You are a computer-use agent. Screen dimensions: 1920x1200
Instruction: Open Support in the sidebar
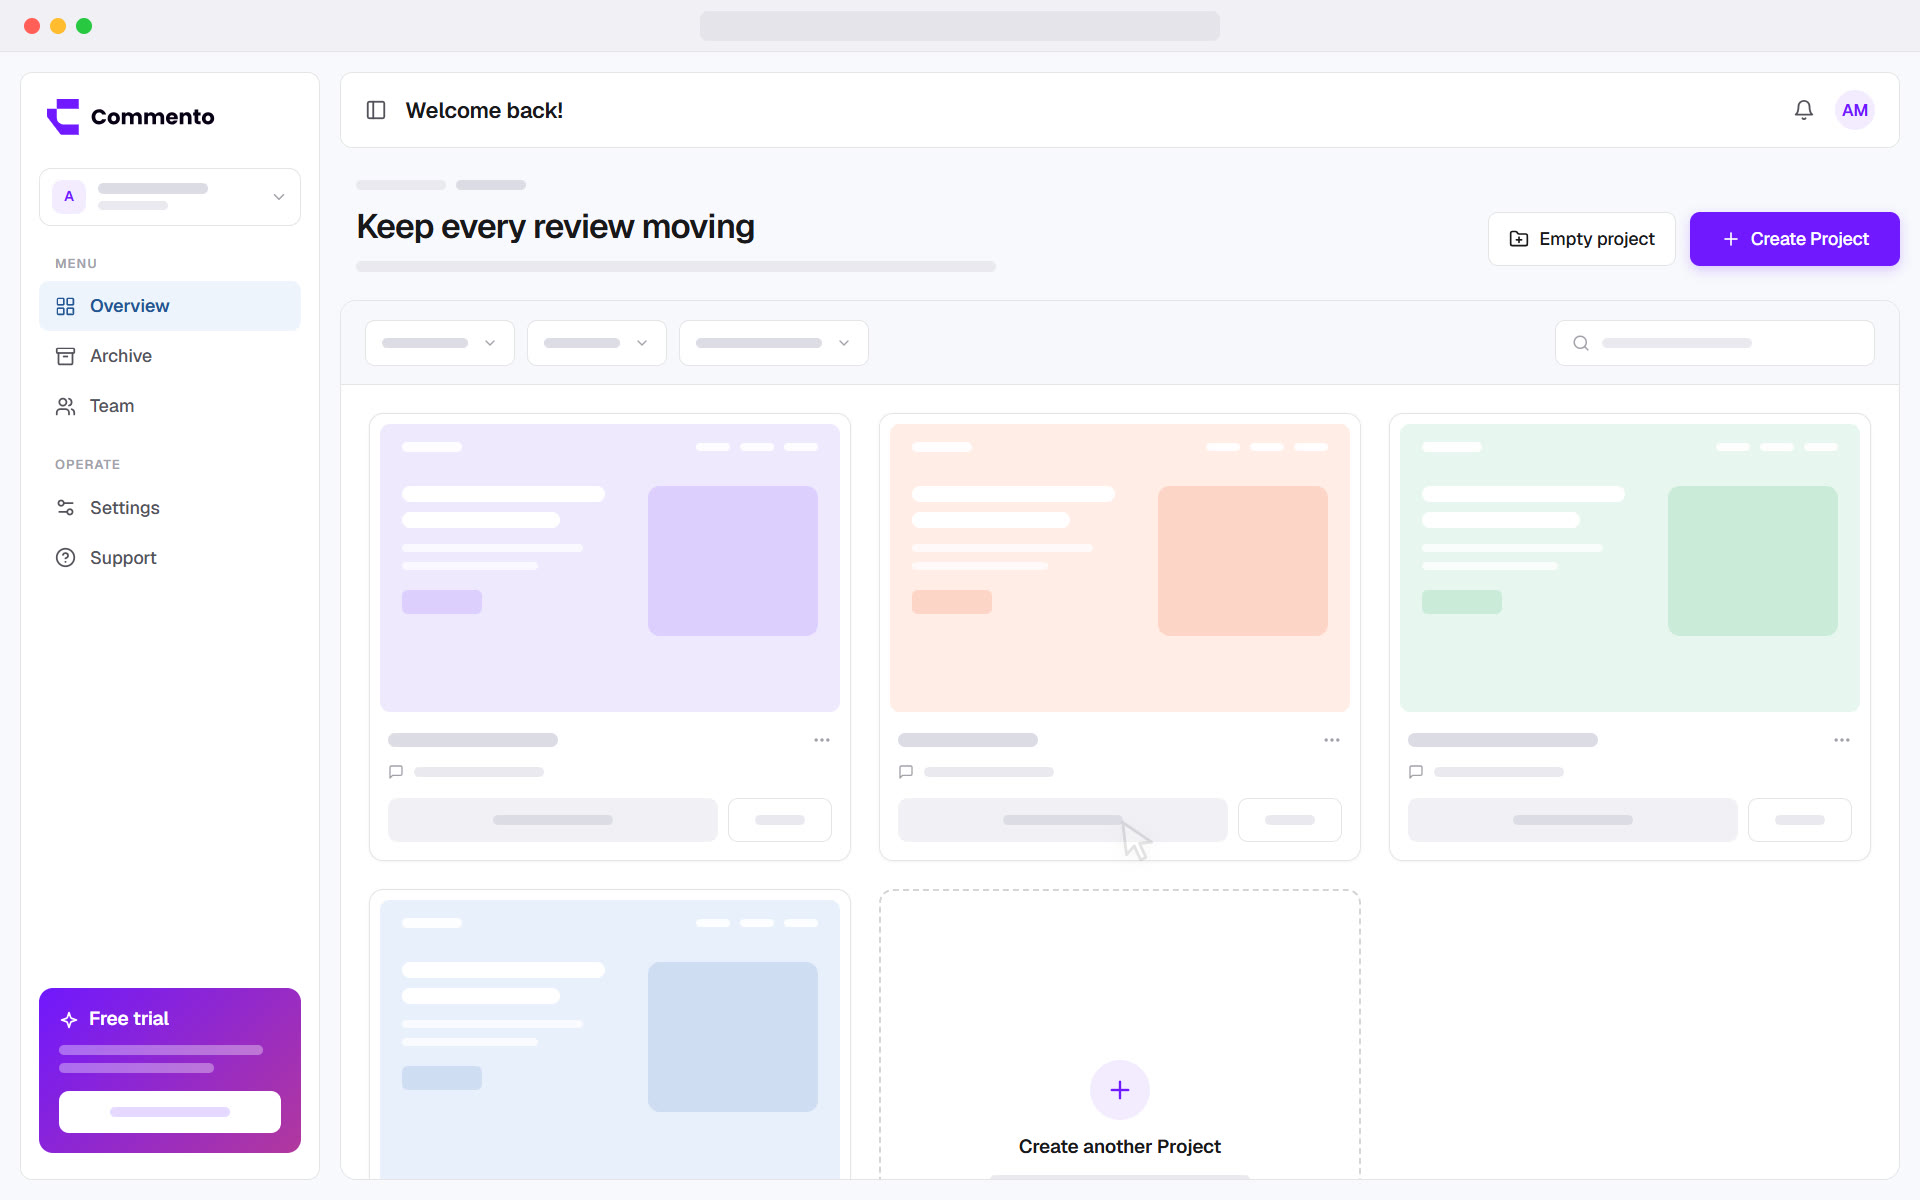pyautogui.click(x=170, y=558)
